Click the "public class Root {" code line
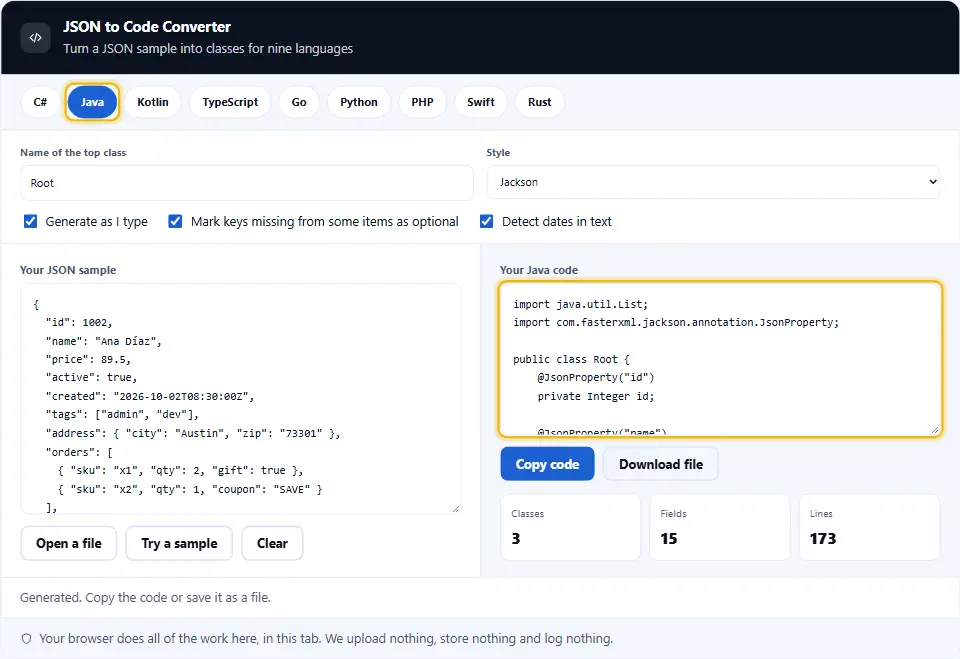 point(571,360)
